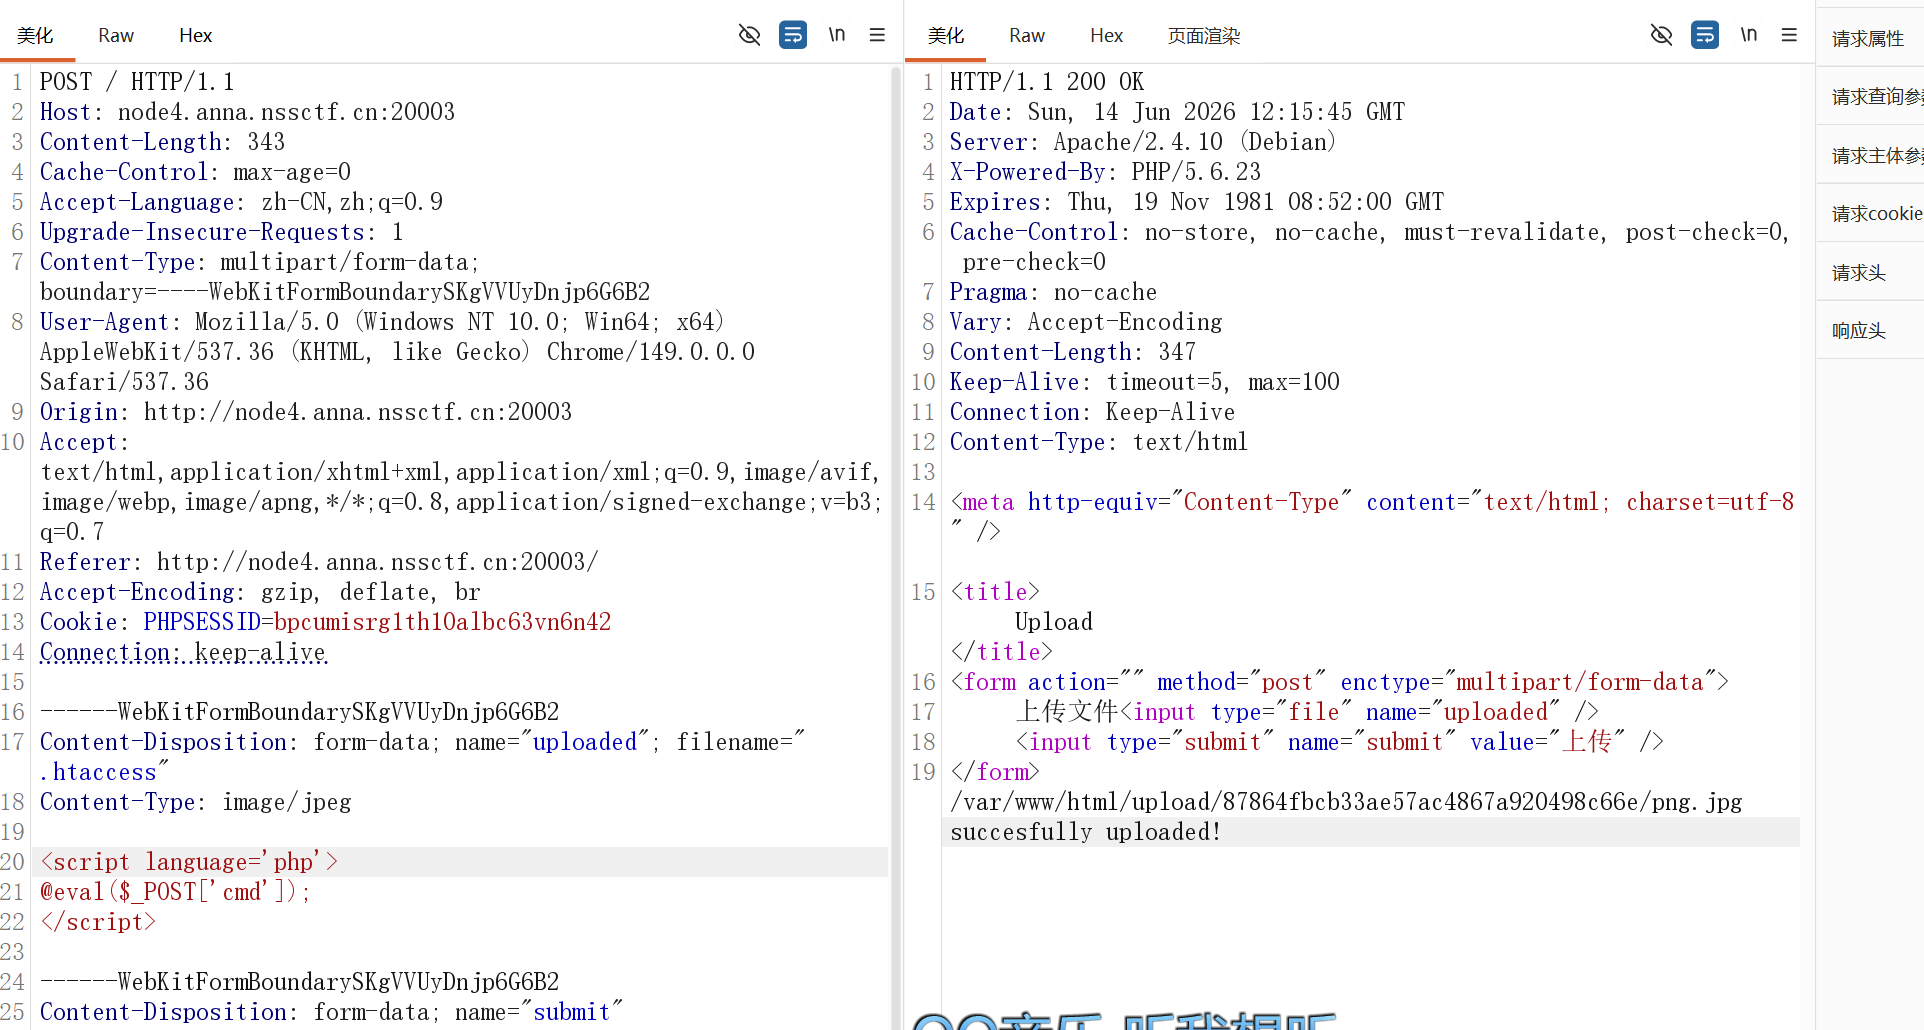Toggle hidden characters eye icon in response pane
This screenshot has height=1030, width=1924.
pos(1661,35)
